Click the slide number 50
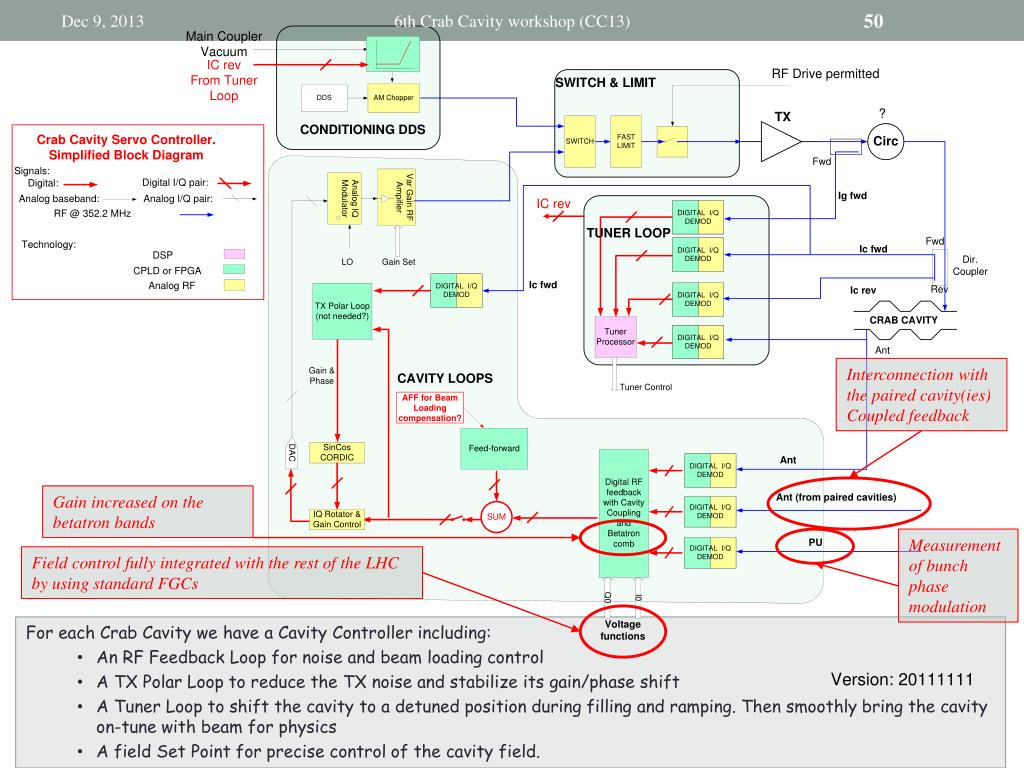This screenshot has width=1024, height=768. point(873,21)
